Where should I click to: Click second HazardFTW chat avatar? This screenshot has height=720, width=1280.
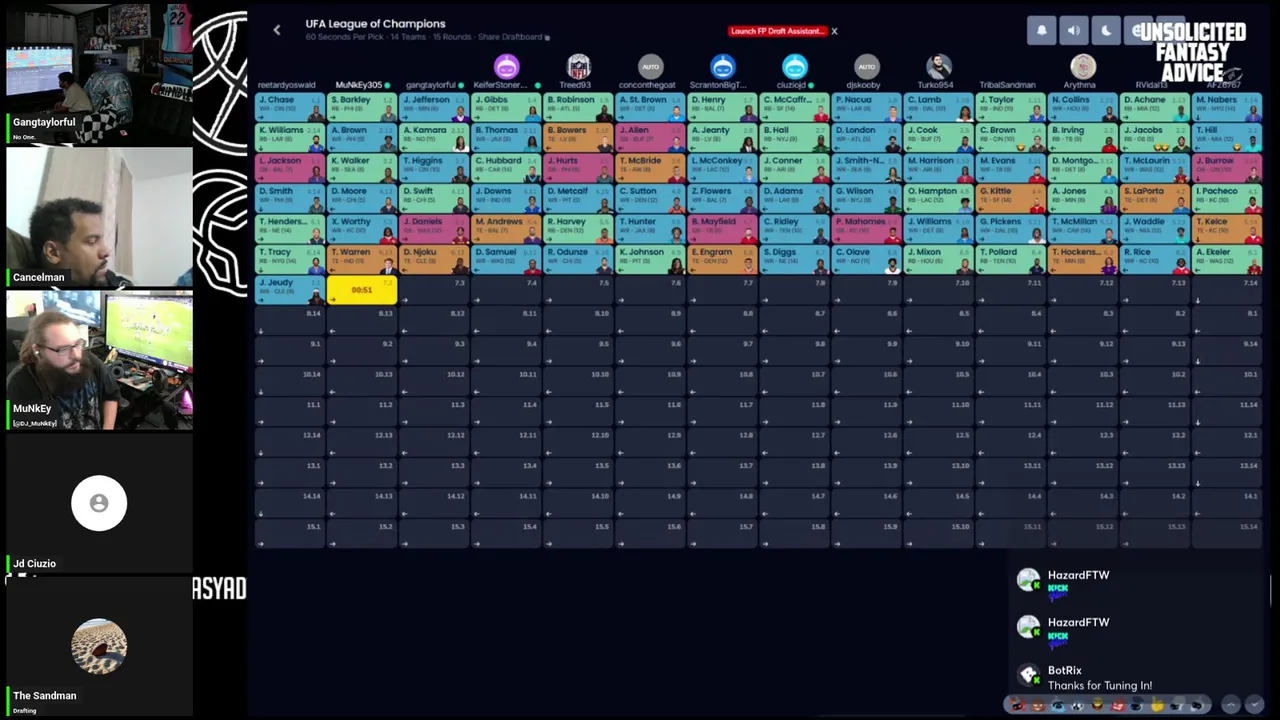1028,627
